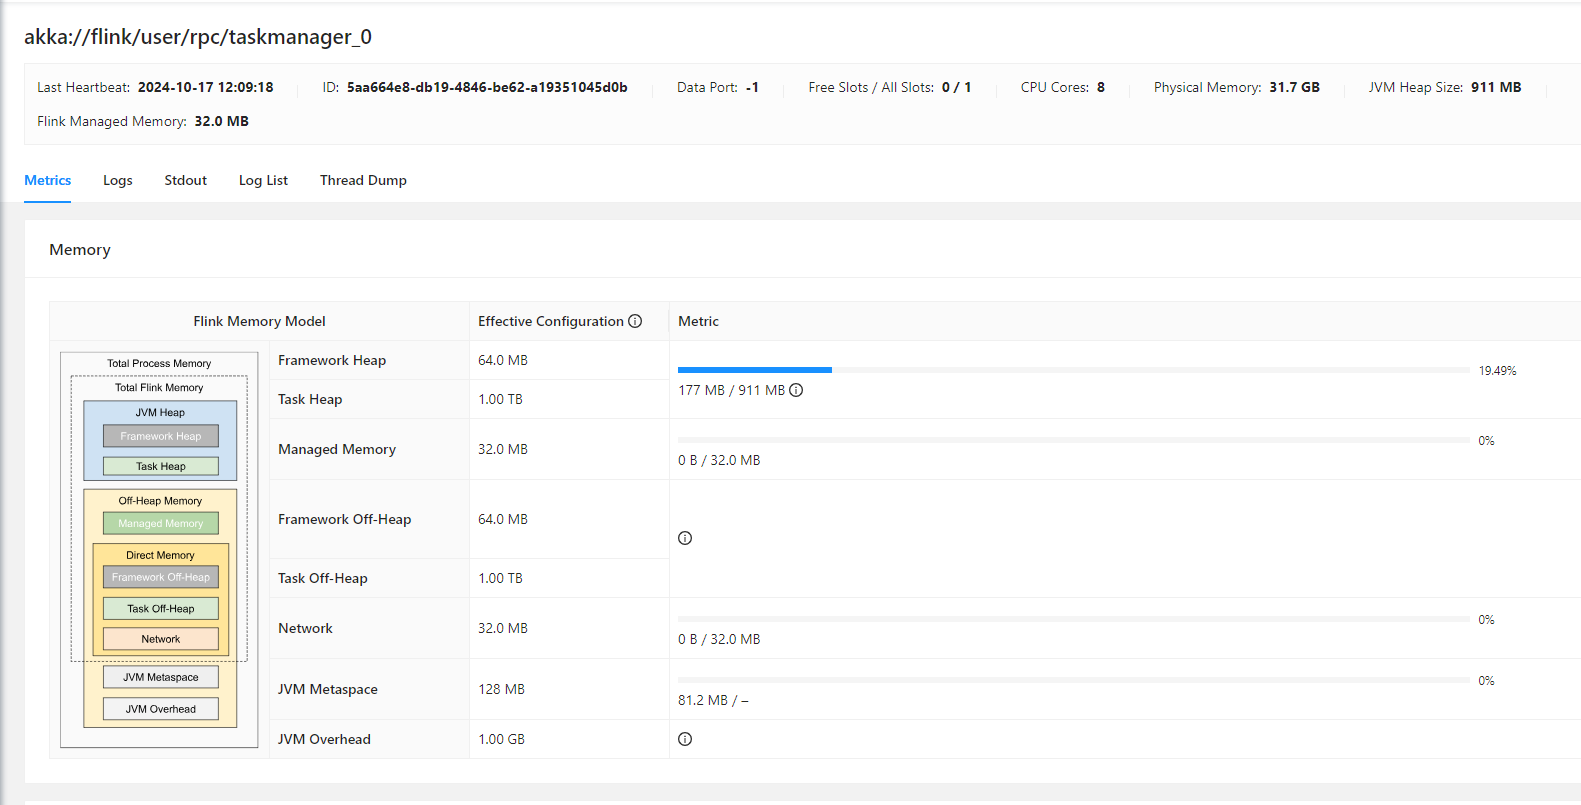The width and height of the screenshot is (1581, 805).
Task: Click info icon in Framework Off-Heap metric row
Action: point(685,538)
